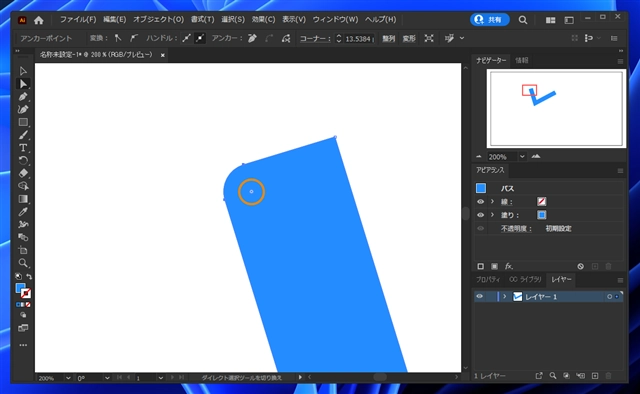Select the Direct Selection tool
Image resolution: width=640 pixels, height=394 pixels.
[x=23, y=84]
